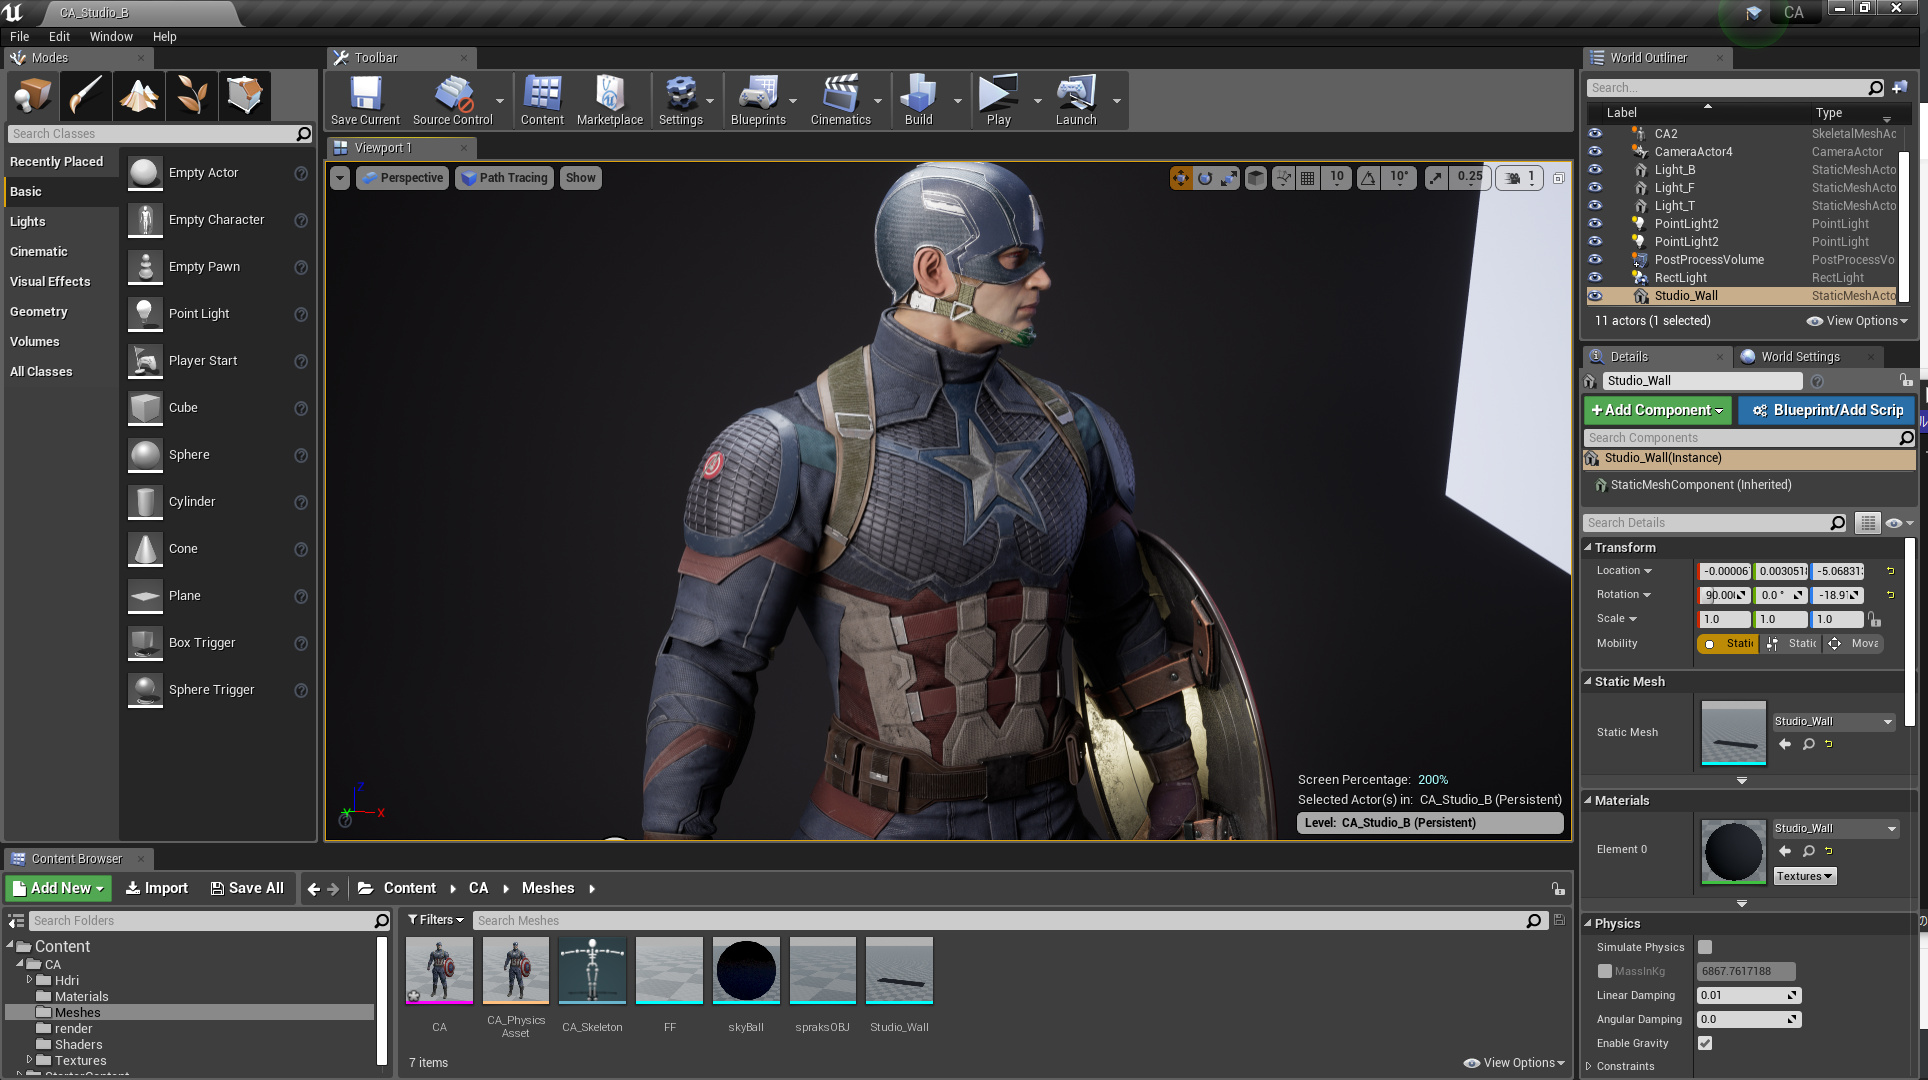Screen dimensions: 1928x1080
Task: Click the Import button
Action: click(156, 888)
